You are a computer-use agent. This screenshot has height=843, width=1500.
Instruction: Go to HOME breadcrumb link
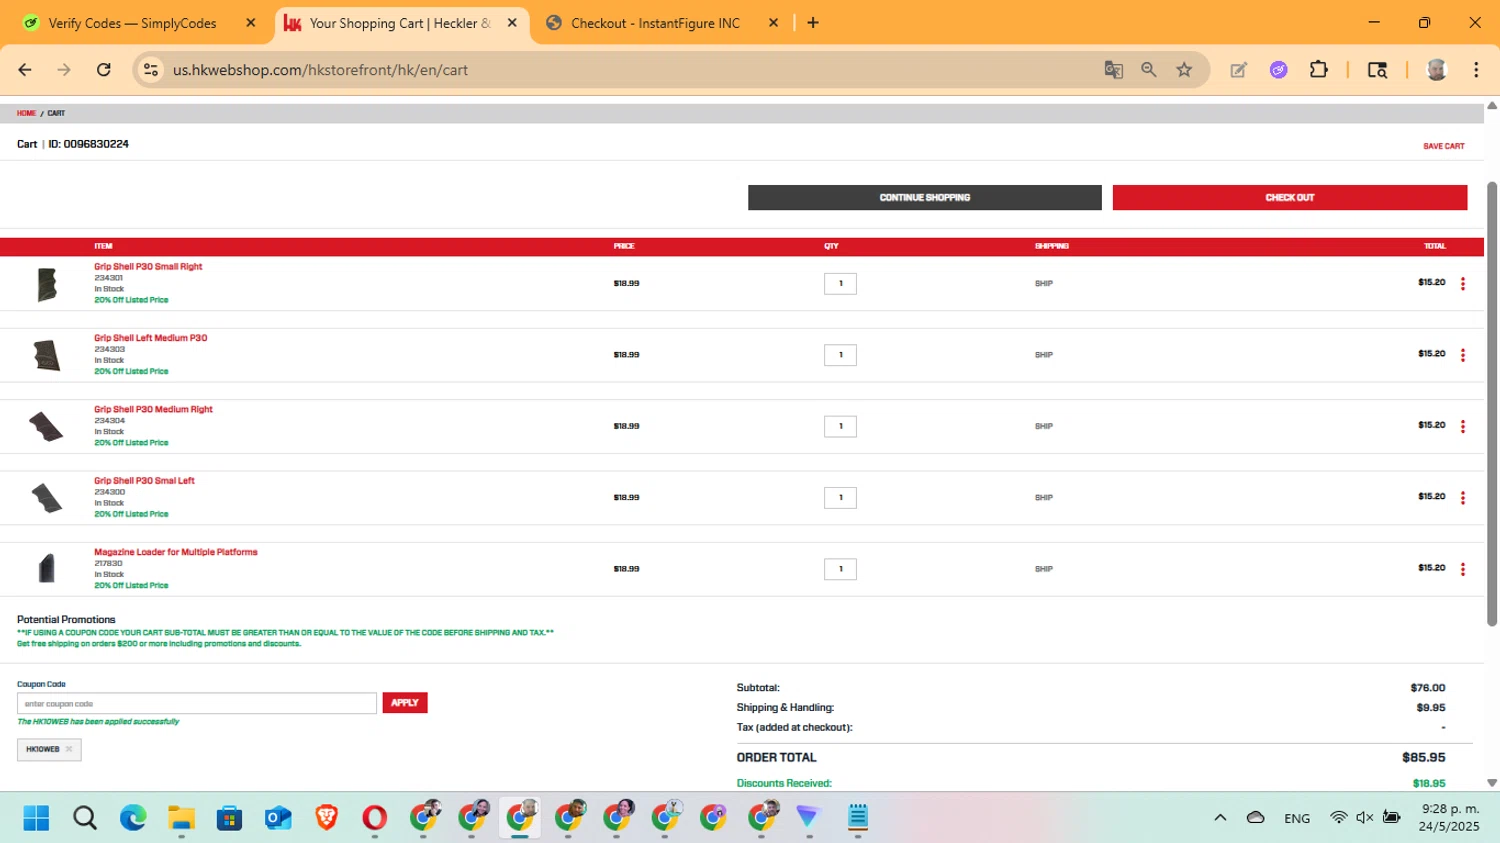point(26,113)
